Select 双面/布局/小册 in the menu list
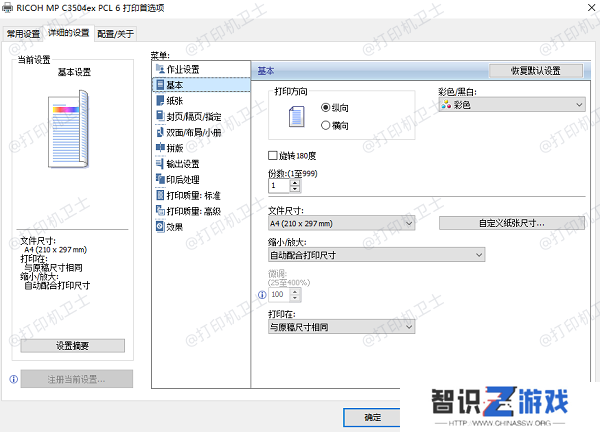This screenshot has width=600, height=432. tap(201, 132)
